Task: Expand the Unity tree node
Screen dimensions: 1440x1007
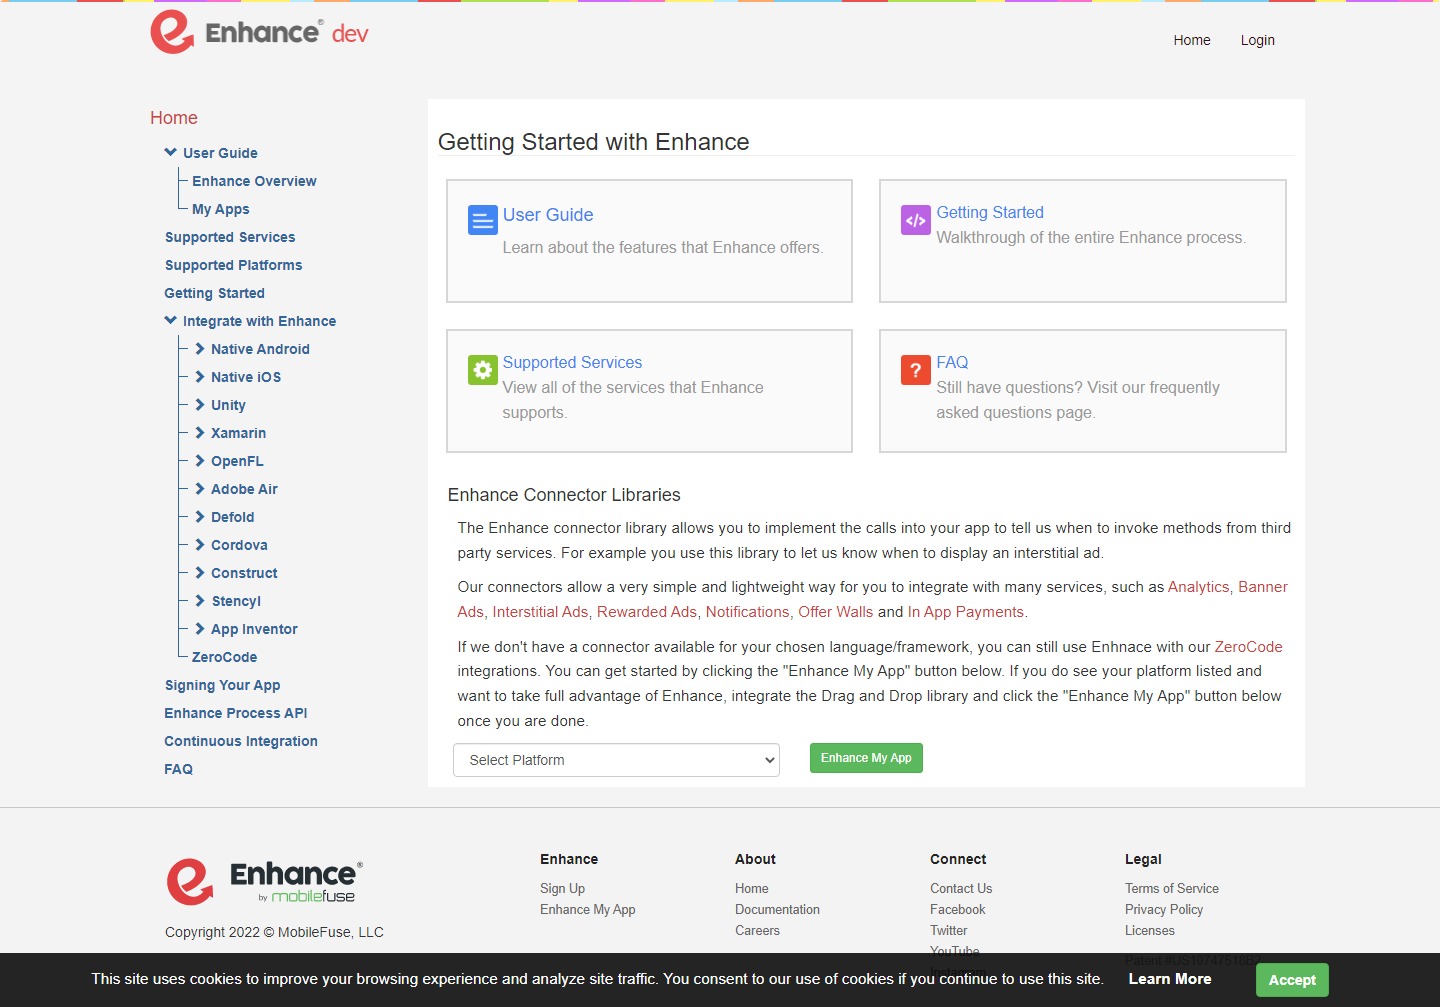Action: tap(200, 405)
